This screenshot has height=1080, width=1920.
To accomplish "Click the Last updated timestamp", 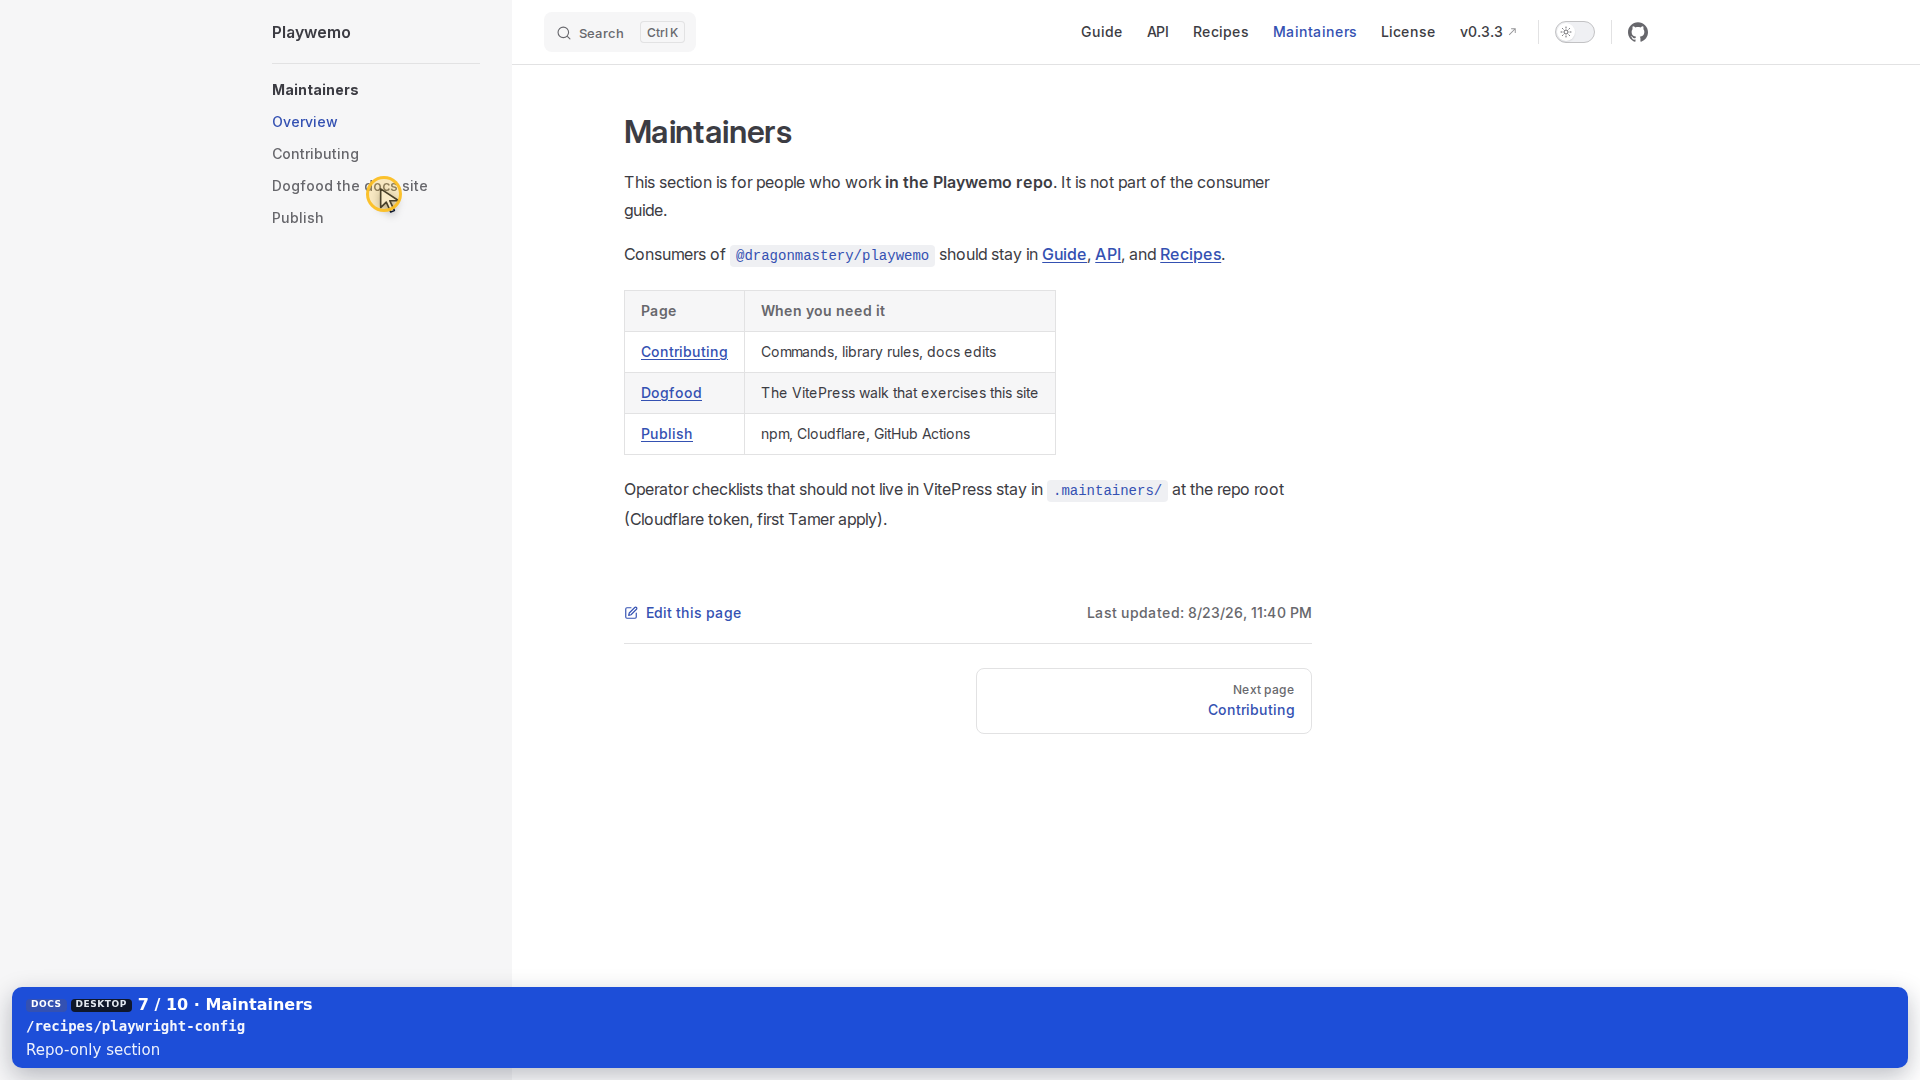I will pos(1199,613).
